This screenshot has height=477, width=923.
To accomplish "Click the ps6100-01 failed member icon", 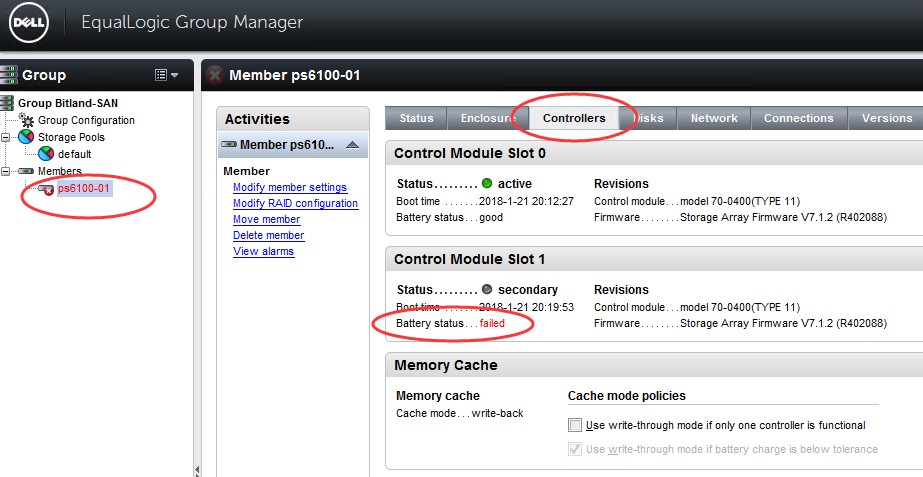I will (46, 189).
